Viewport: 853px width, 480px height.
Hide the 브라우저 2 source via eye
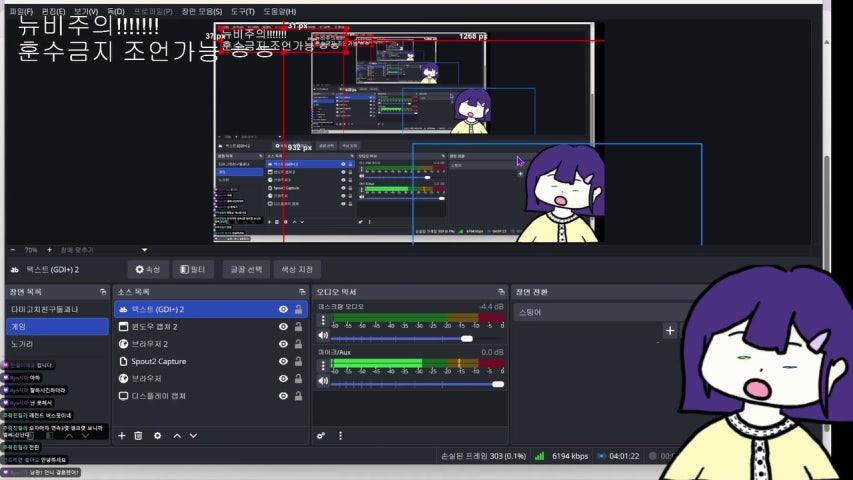click(x=283, y=344)
